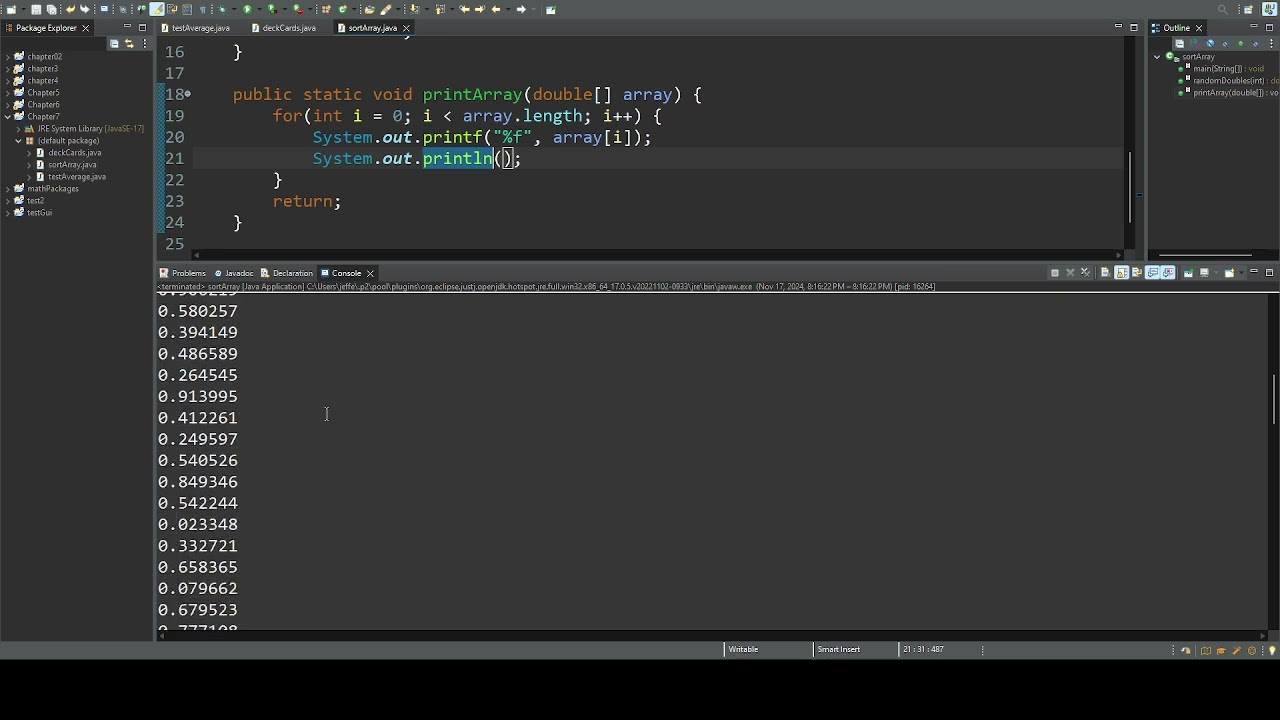The height and width of the screenshot is (720, 1280).
Task: Select sortArray.java in Package Explorer
Action: click(x=72, y=165)
